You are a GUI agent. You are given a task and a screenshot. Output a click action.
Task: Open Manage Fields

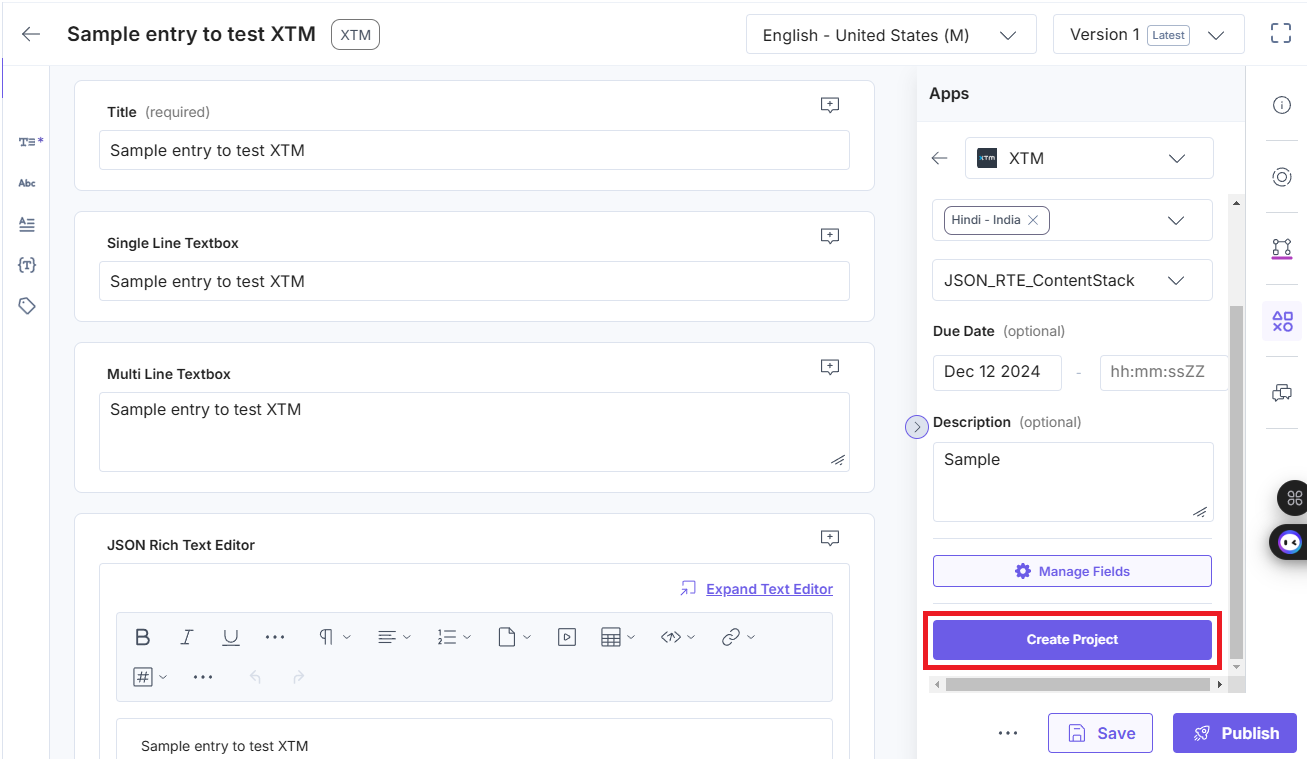pos(1072,571)
